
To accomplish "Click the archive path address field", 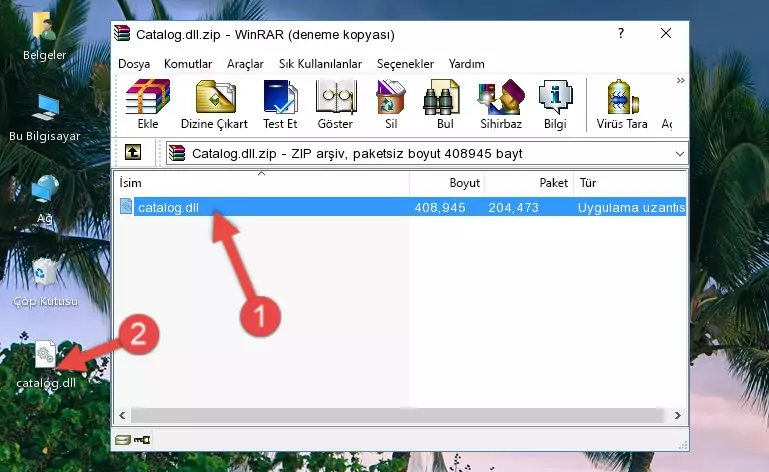I will [x=426, y=154].
